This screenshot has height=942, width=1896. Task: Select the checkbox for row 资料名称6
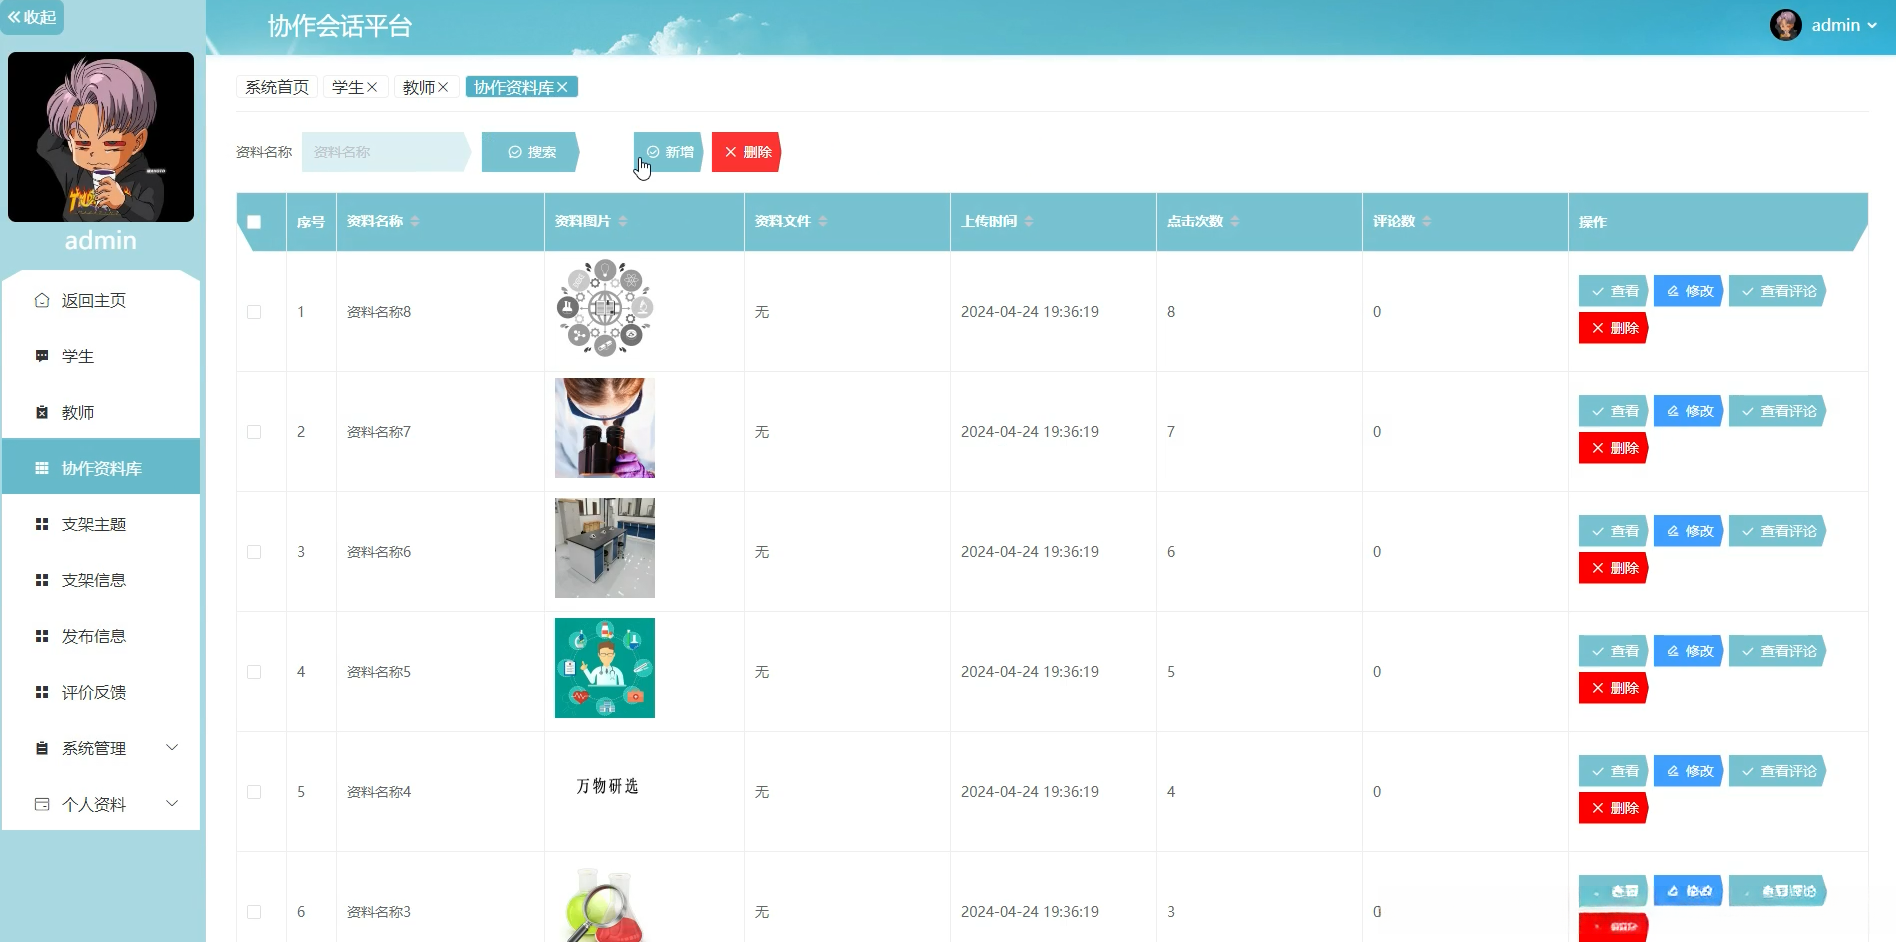coord(254,552)
